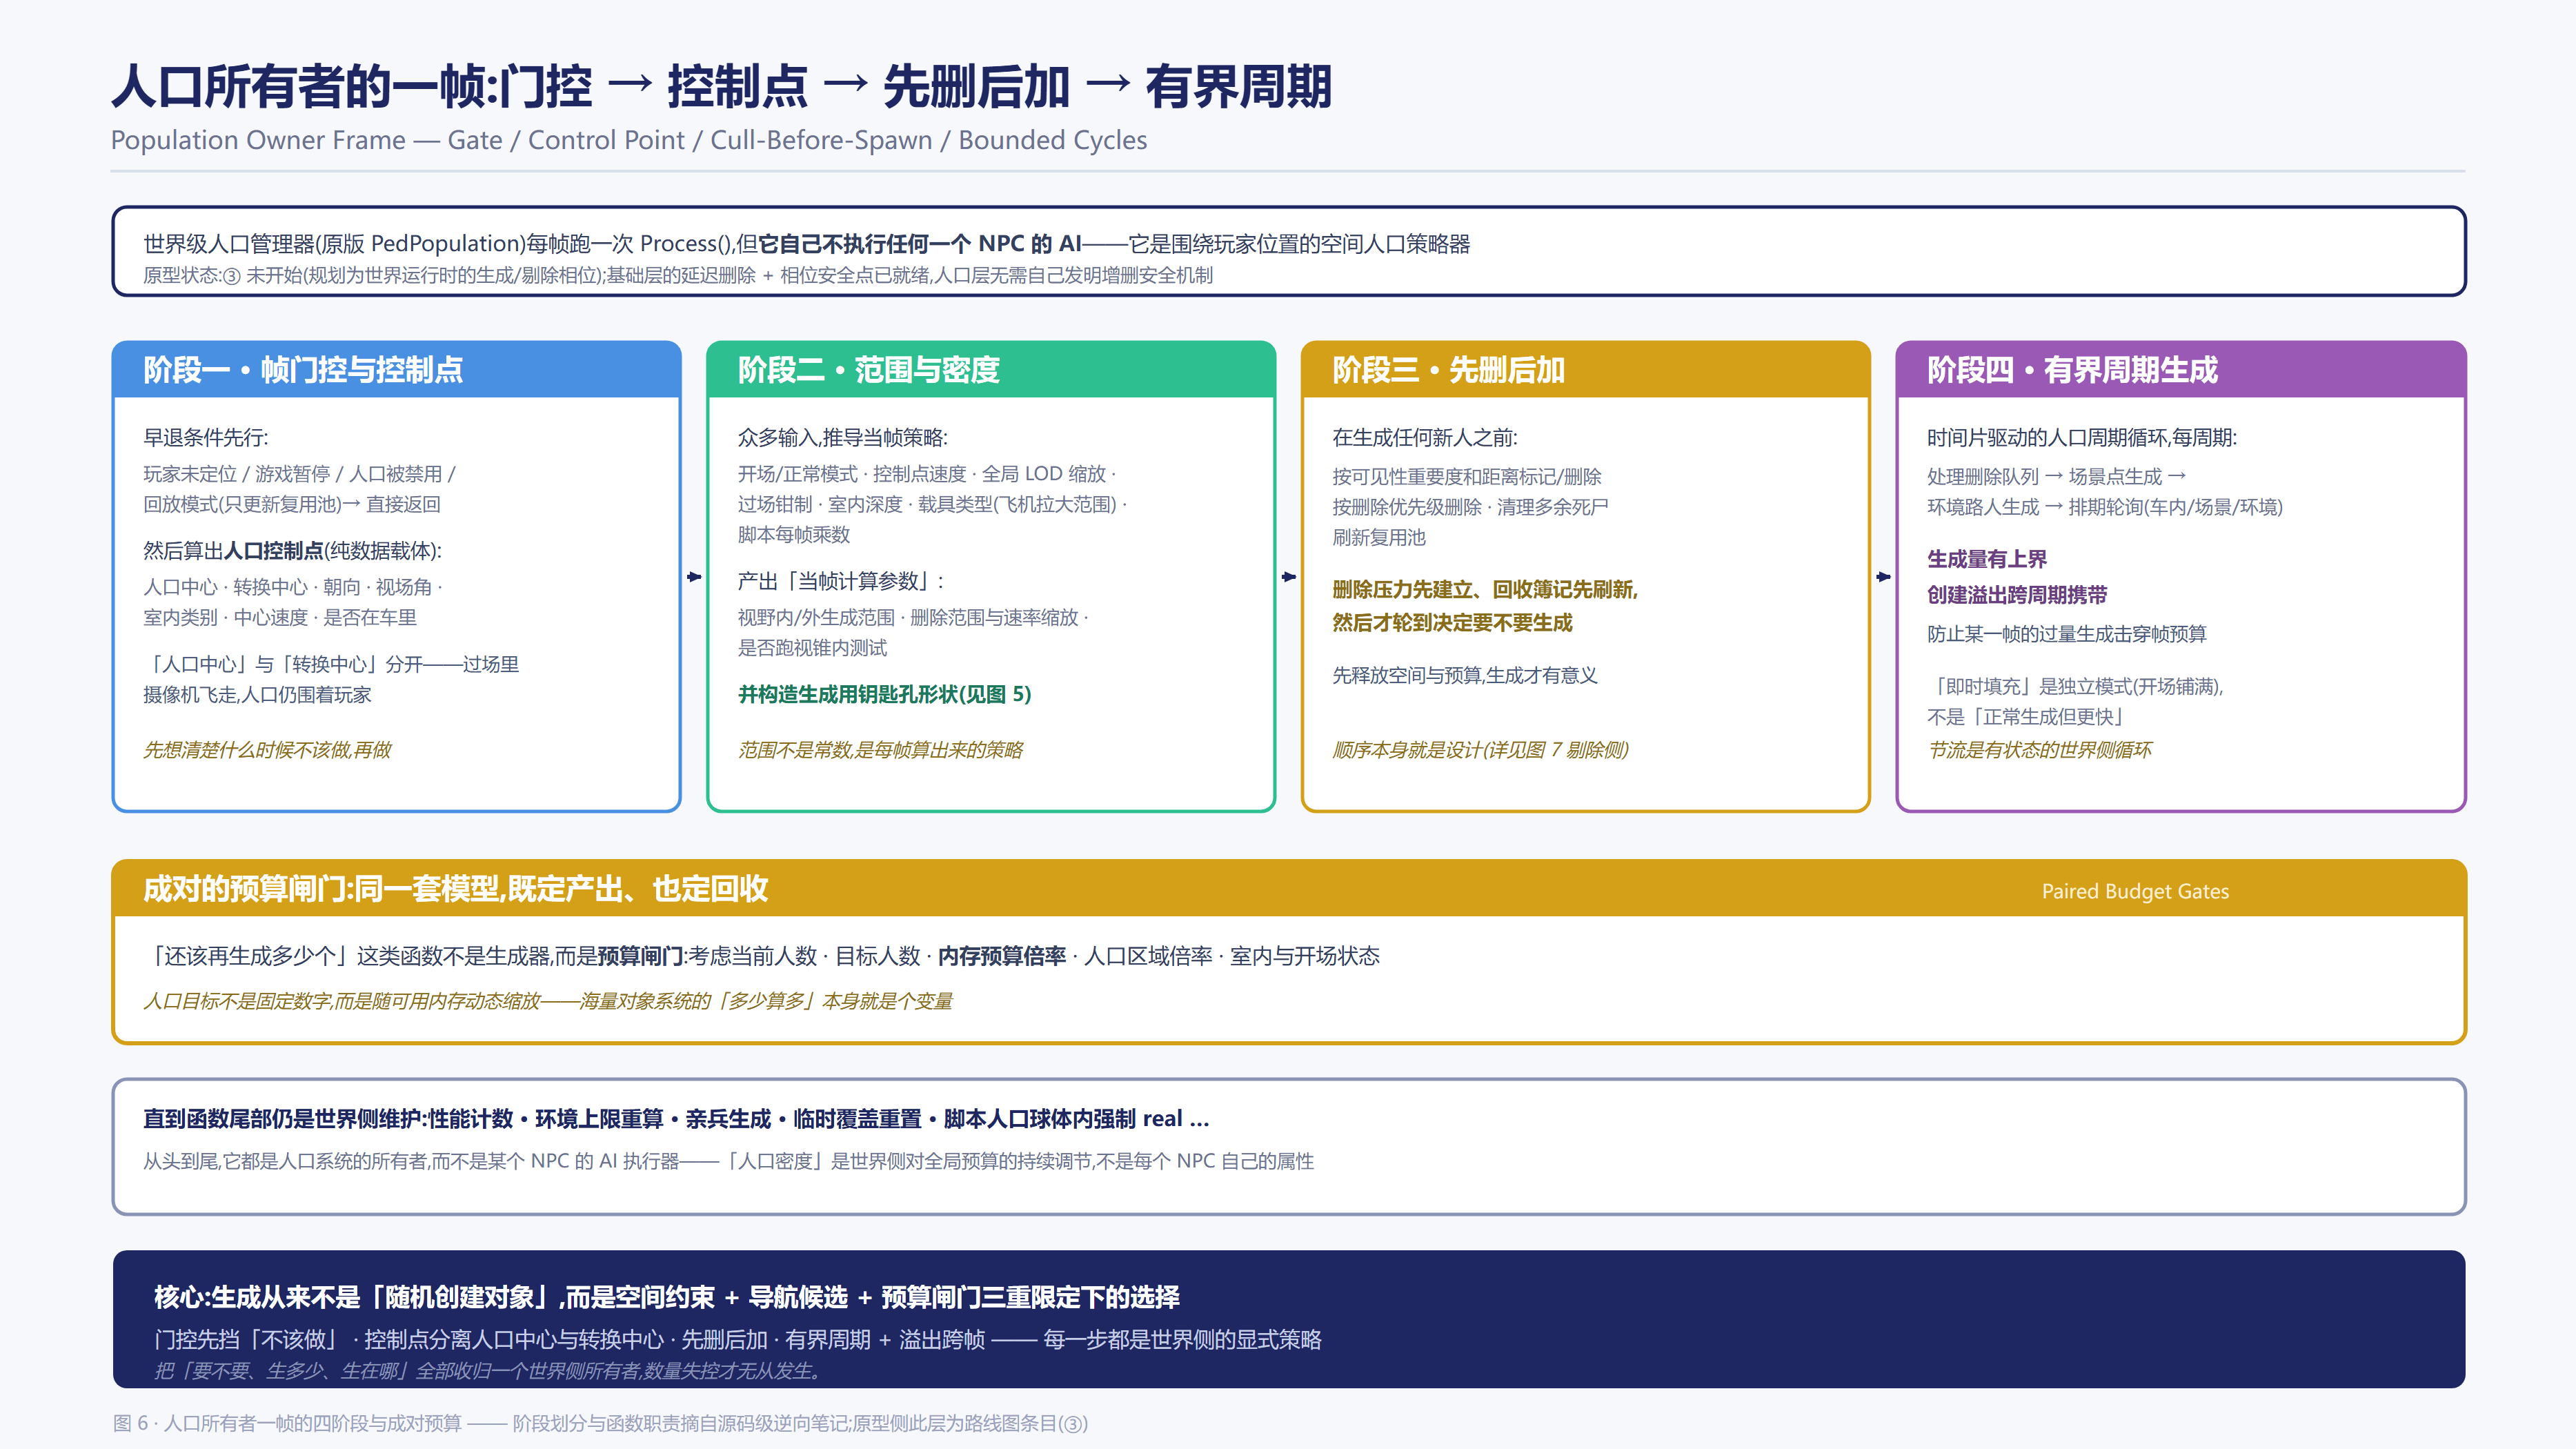The width and height of the screenshot is (2576, 1449).
Task: Click the line 视野内/外生成范围 · 删除范围与速率缩放
Action: pyautogui.click(x=913, y=618)
